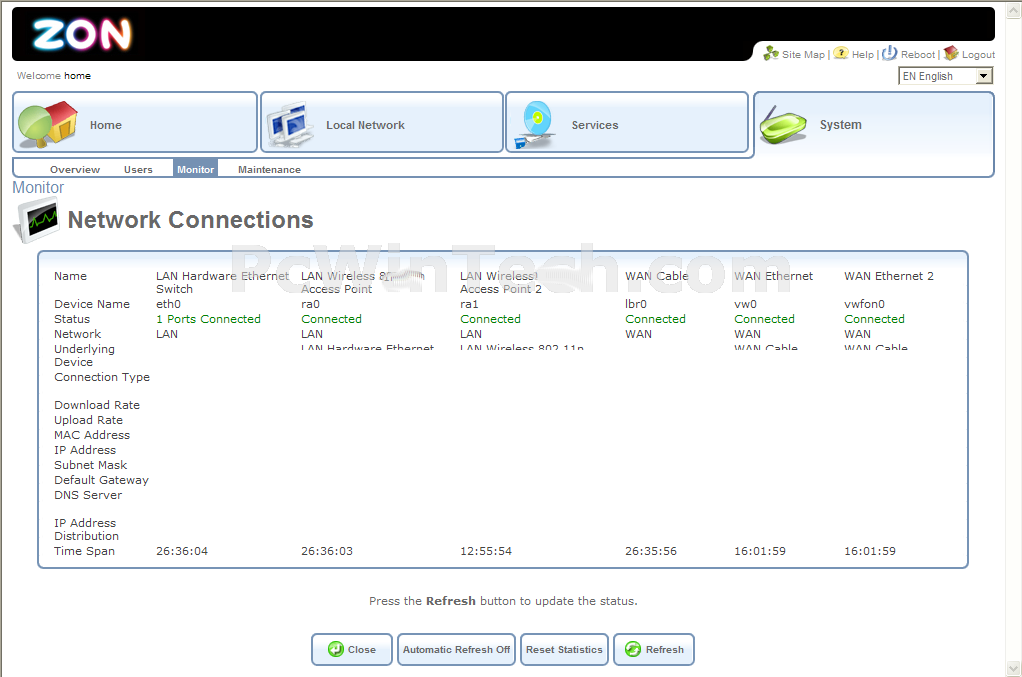Click Connected status under WAN Cable
The width and height of the screenshot is (1022, 677).
click(x=656, y=319)
